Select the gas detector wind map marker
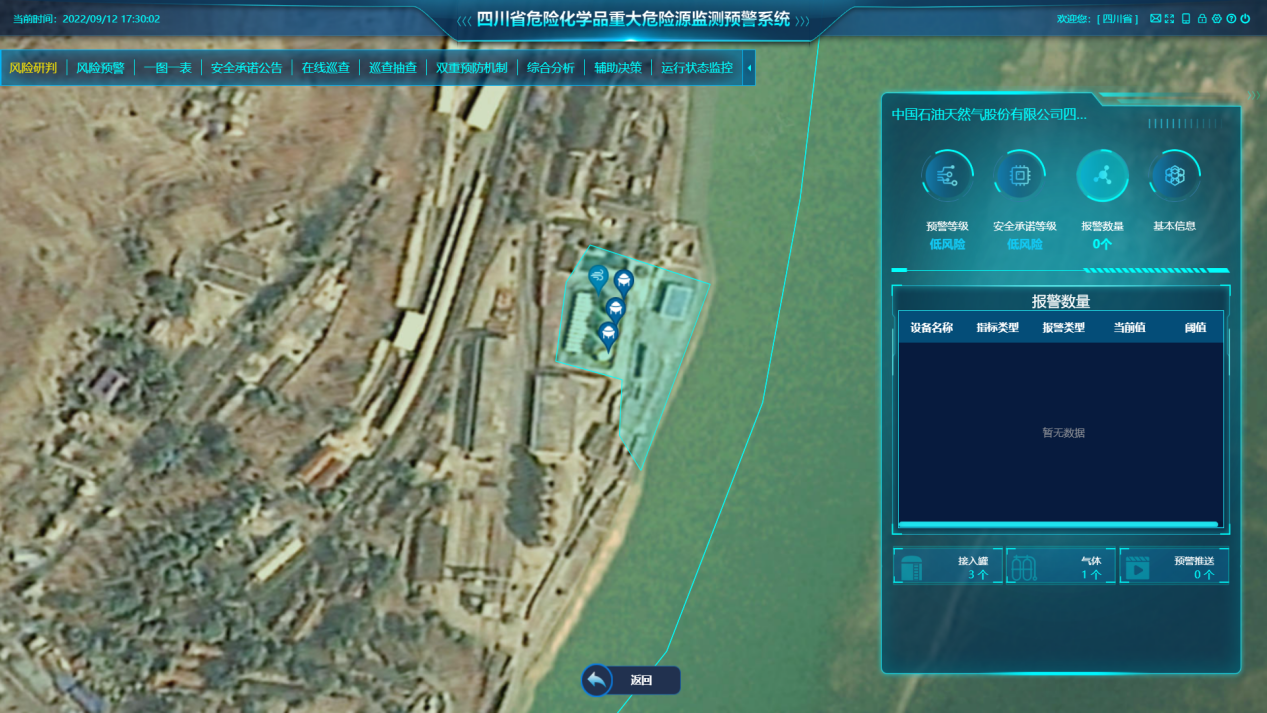The image size is (1267, 713). pos(598,278)
